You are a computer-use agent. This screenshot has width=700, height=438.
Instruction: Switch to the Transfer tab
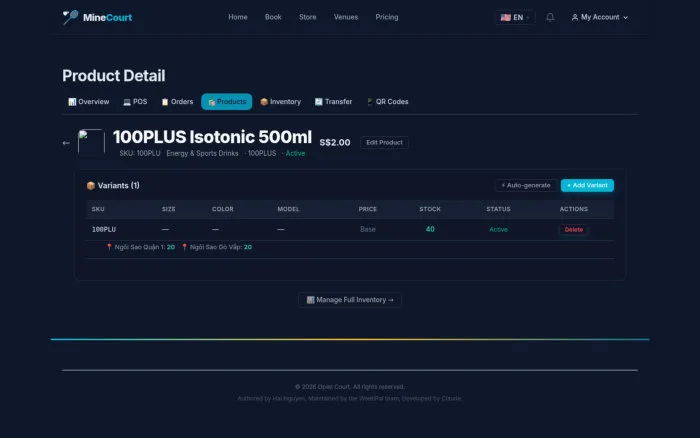tap(333, 102)
